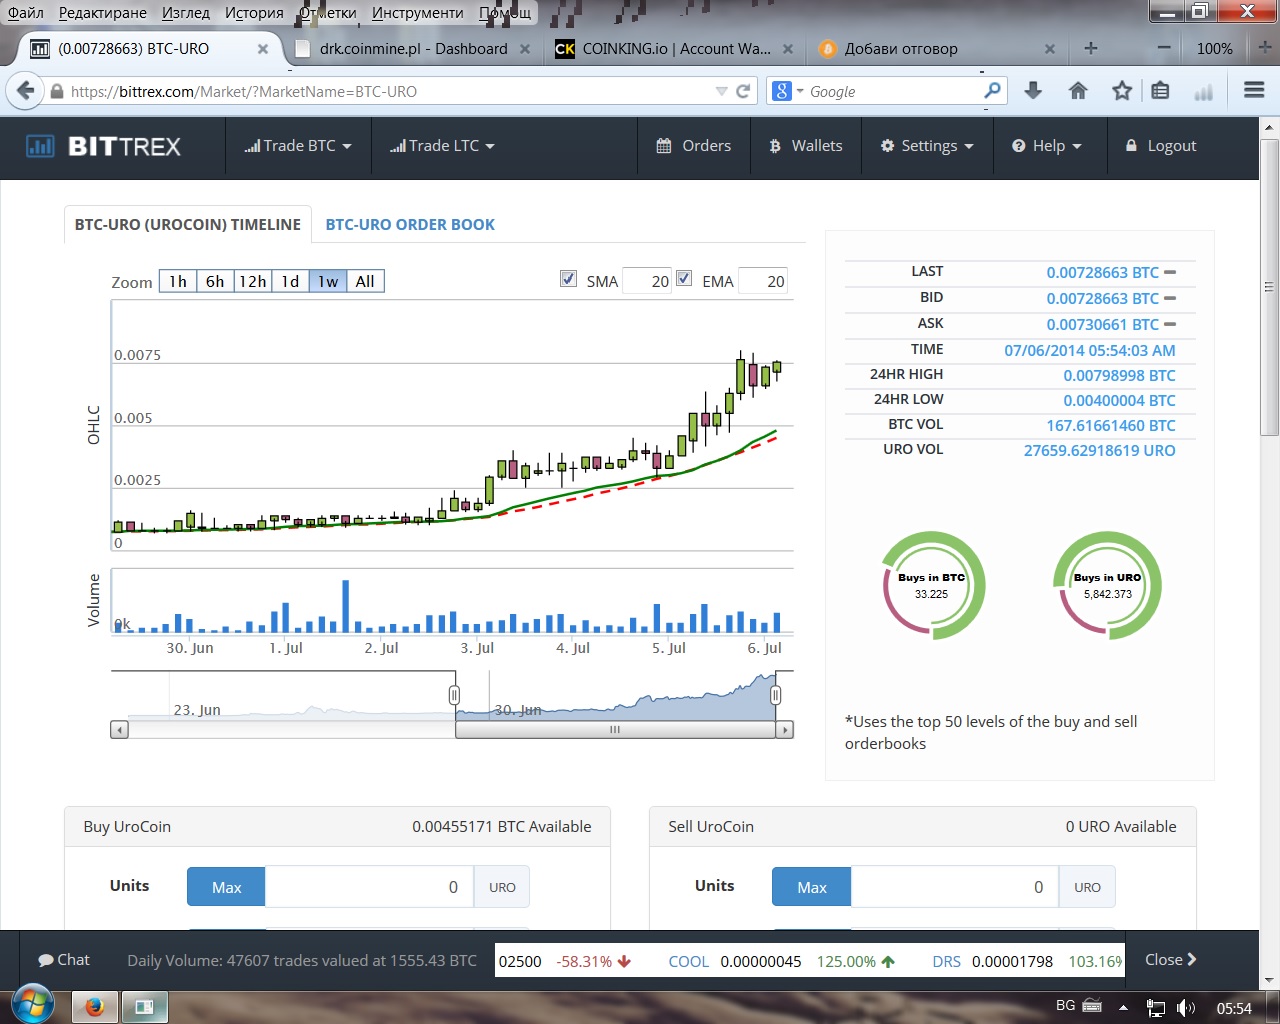Screen dimensions: 1280x1024
Task: Switch to BTC-URO ORDER BOOK tab
Action: click(410, 225)
